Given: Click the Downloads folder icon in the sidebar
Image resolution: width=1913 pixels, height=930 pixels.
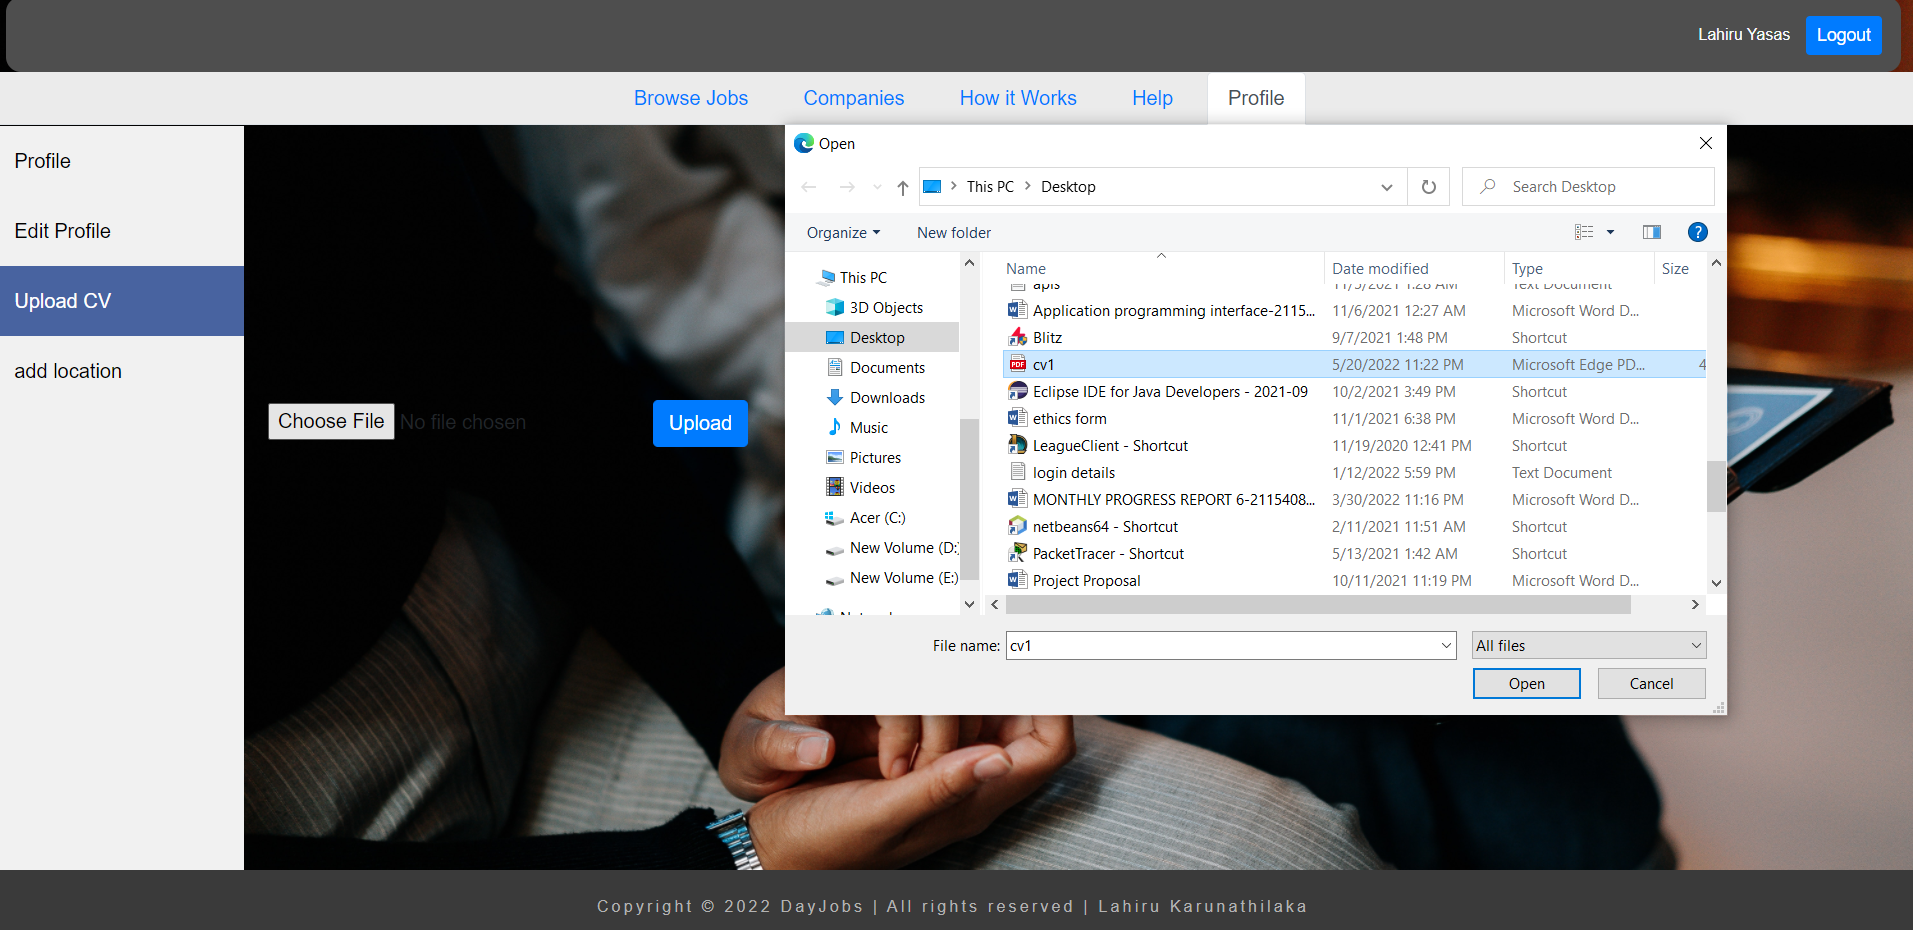Looking at the screenshot, I should (835, 398).
